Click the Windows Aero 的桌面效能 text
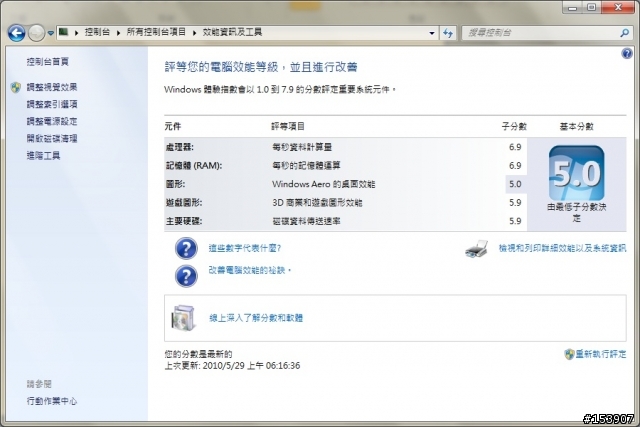Image resolution: width=640 pixels, height=427 pixels. click(323, 184)
